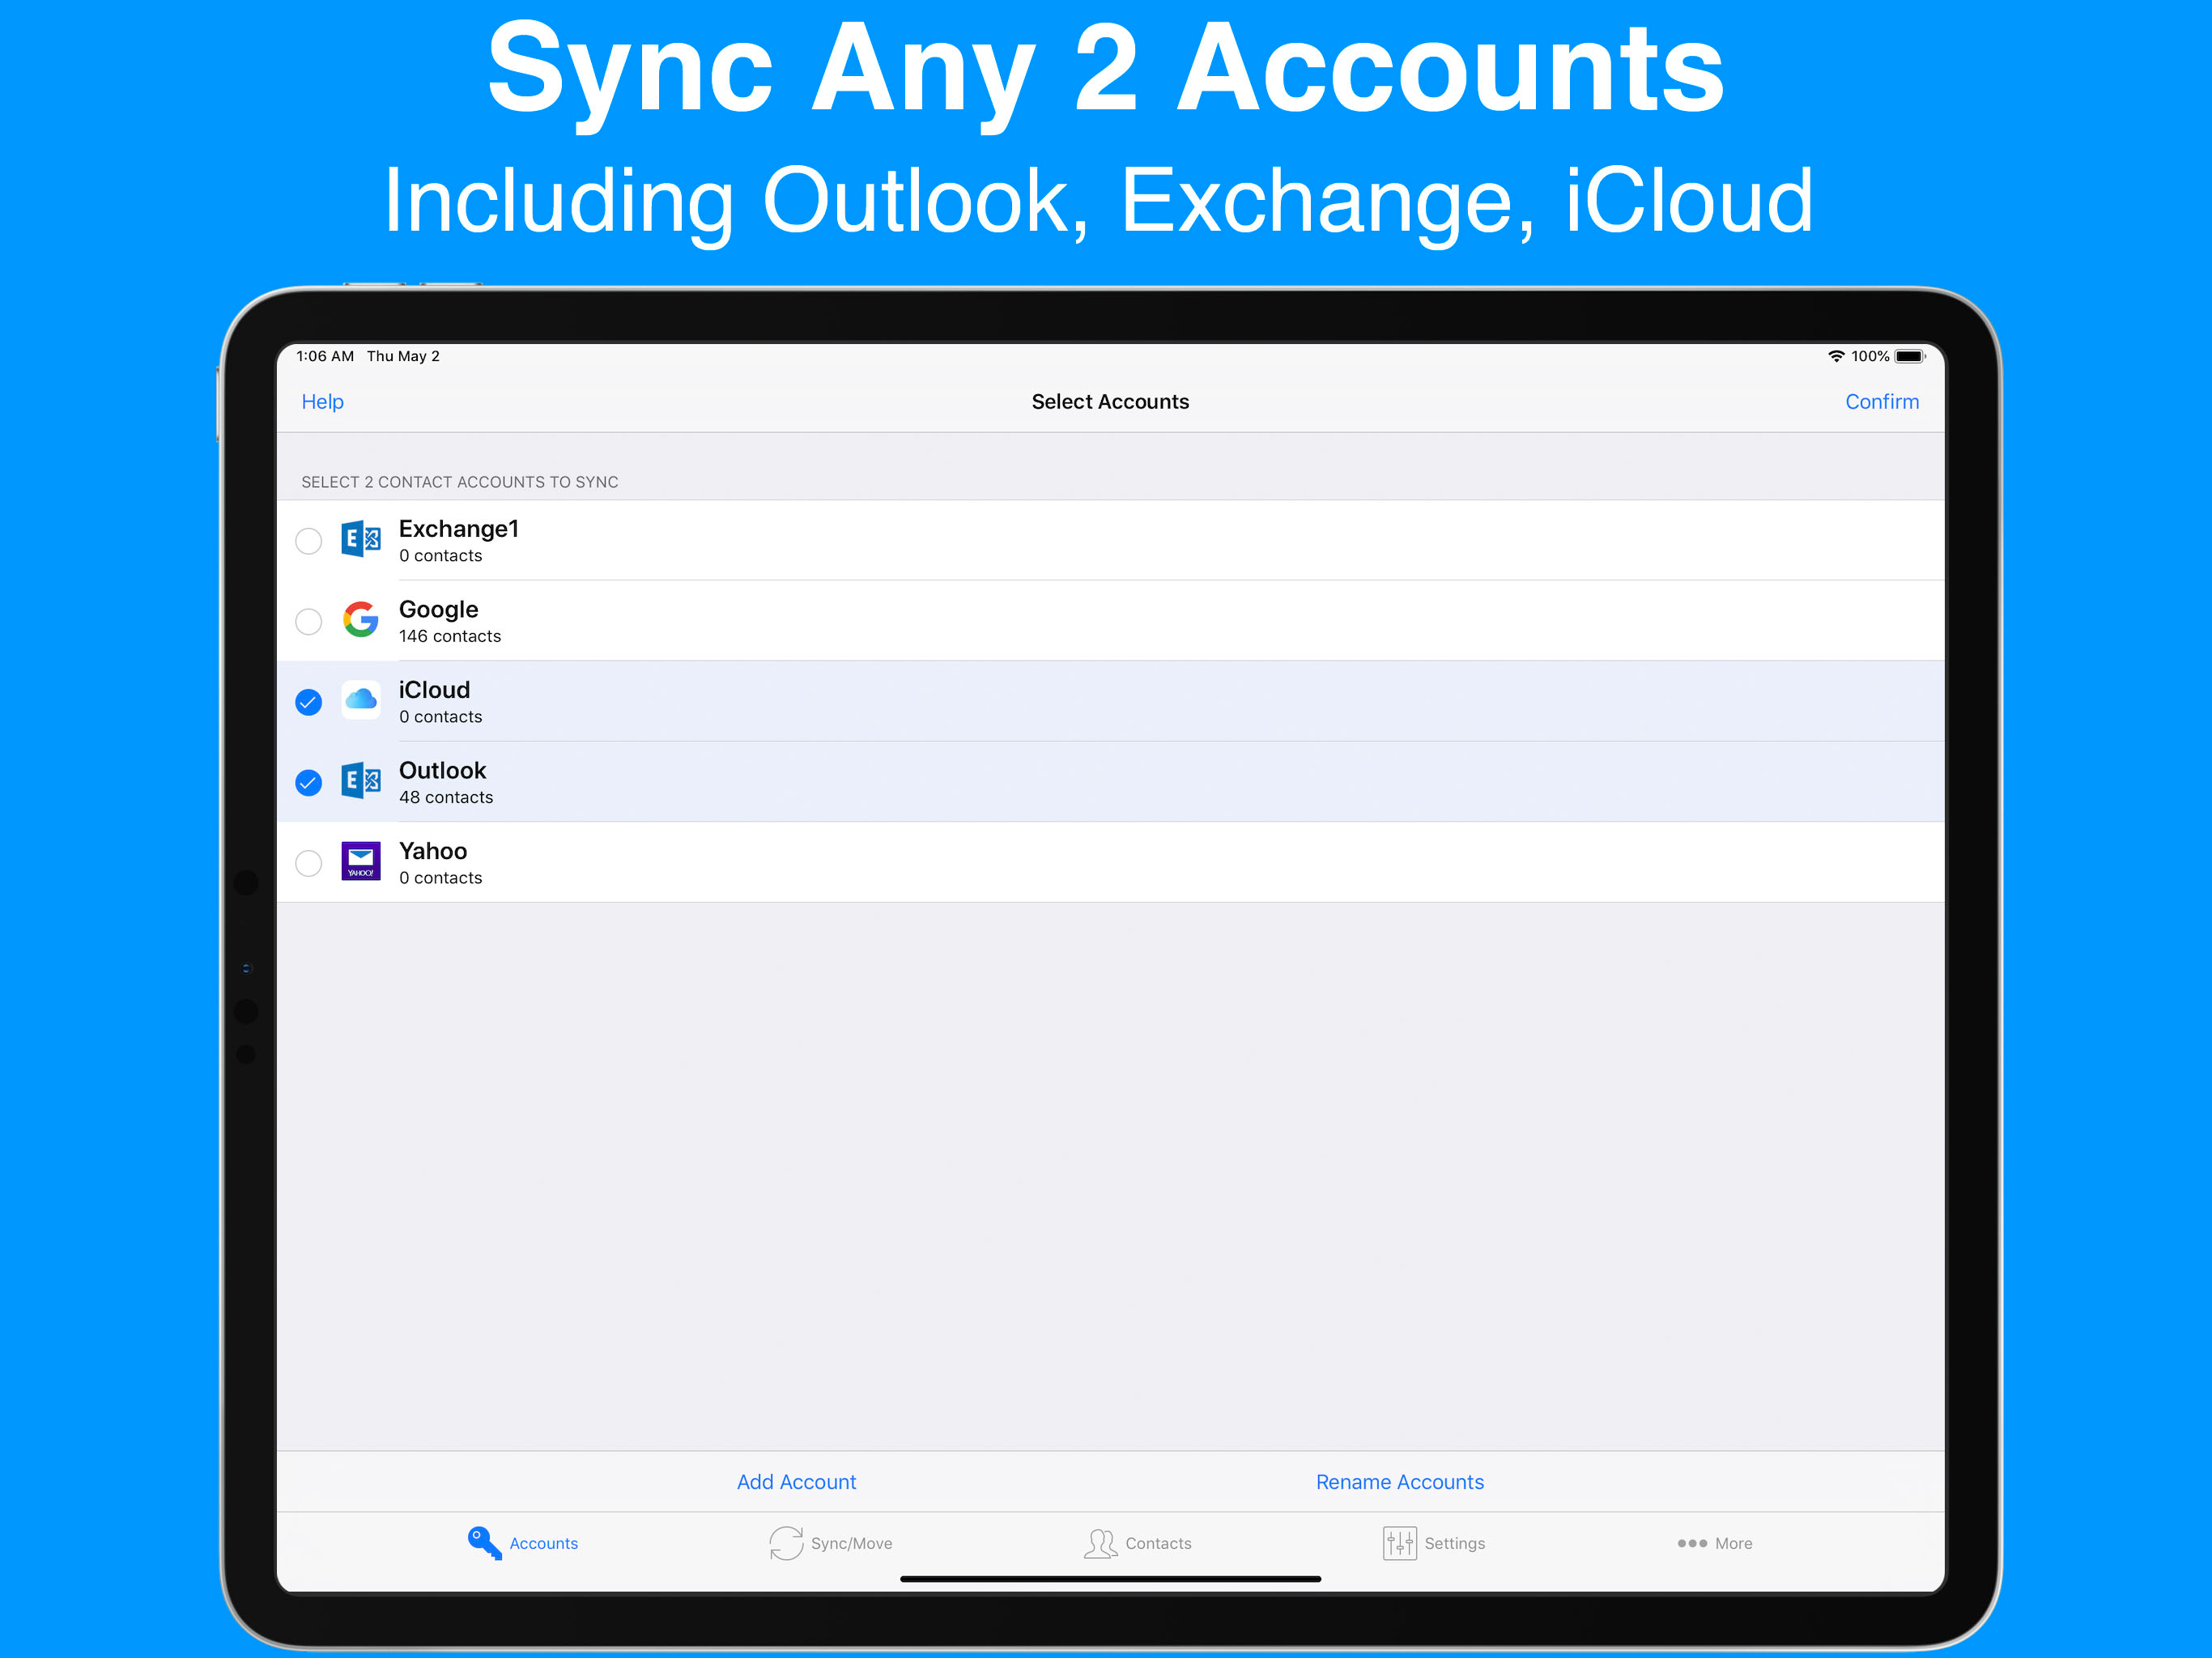Click the 'Yahoo' account name
The width and height of the screenshot is (2212, 1658).
click(432, 851)
